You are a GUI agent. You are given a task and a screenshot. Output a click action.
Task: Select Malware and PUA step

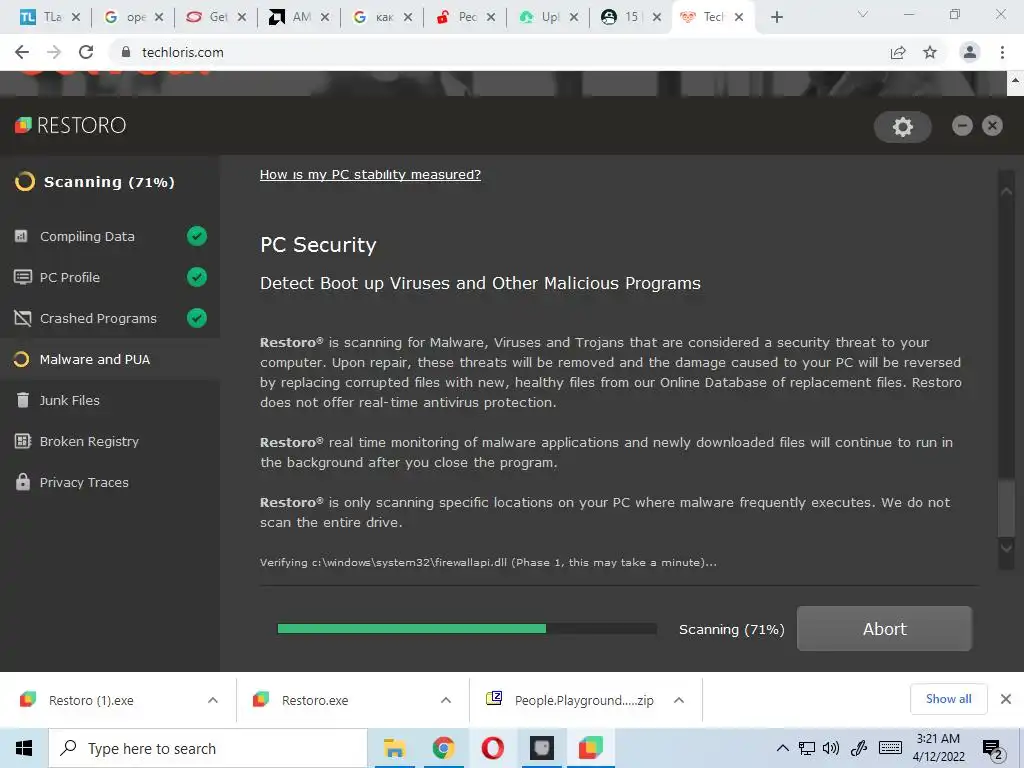pos(110,359)
